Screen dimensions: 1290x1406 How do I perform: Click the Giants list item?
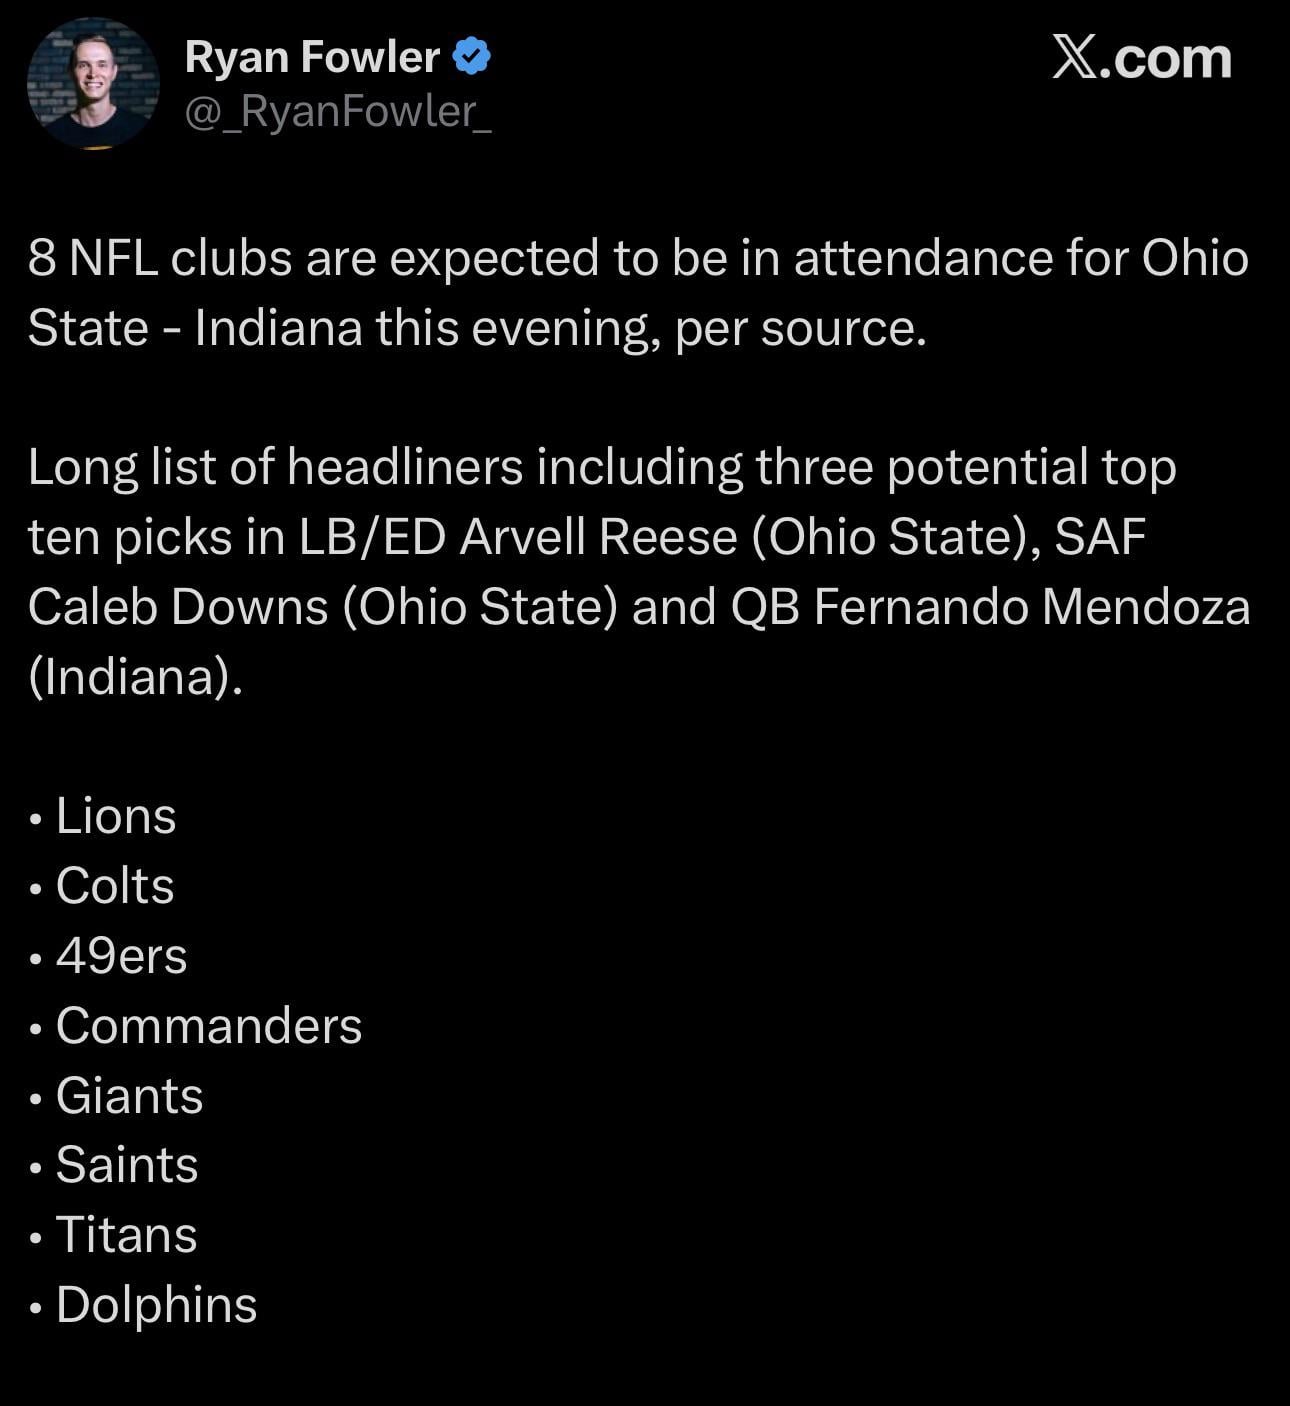click(129, 1096)
